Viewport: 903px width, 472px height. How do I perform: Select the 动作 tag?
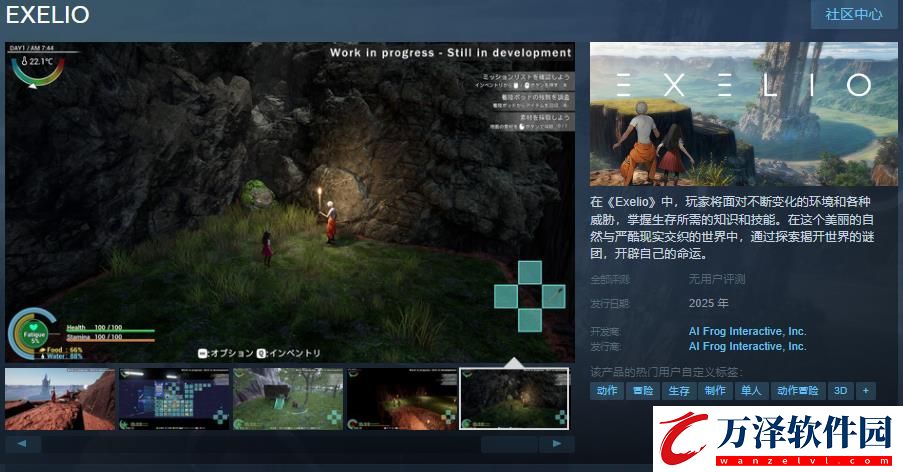click(x=607, y=390)
